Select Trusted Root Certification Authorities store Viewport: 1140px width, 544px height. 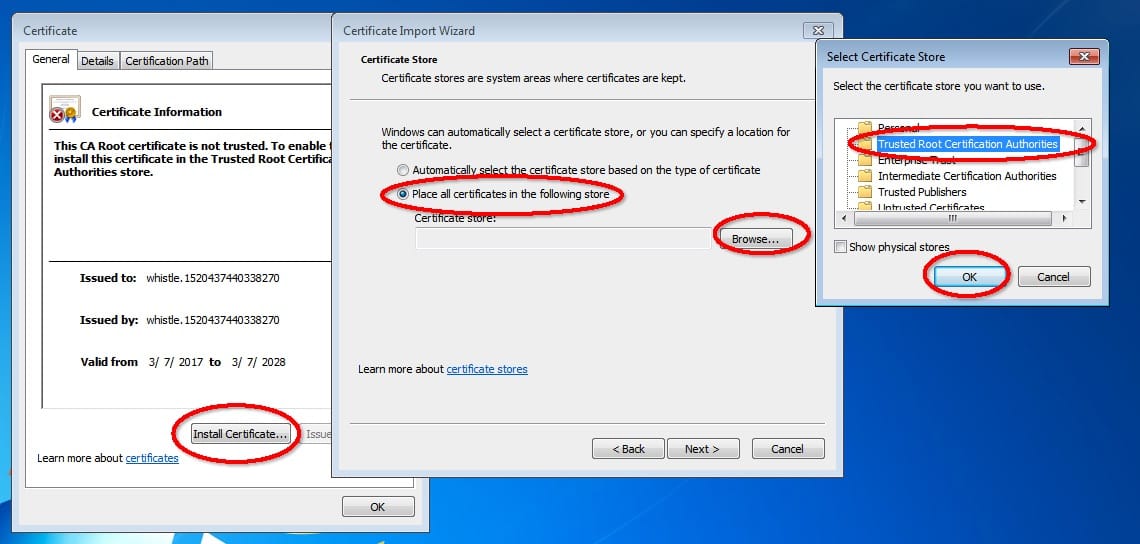967,144
